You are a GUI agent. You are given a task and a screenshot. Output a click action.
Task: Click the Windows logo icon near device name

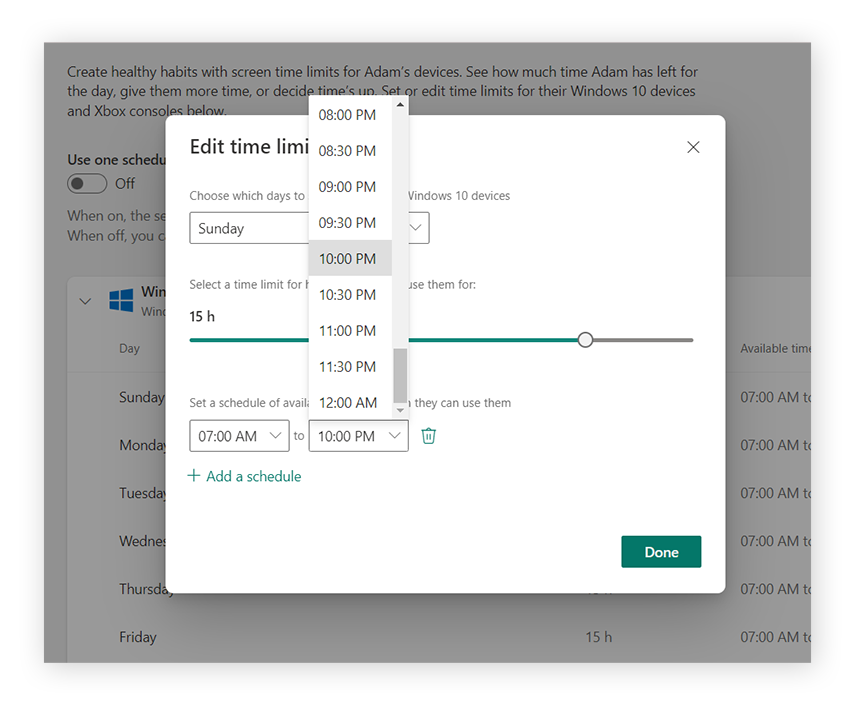(120, 297)
